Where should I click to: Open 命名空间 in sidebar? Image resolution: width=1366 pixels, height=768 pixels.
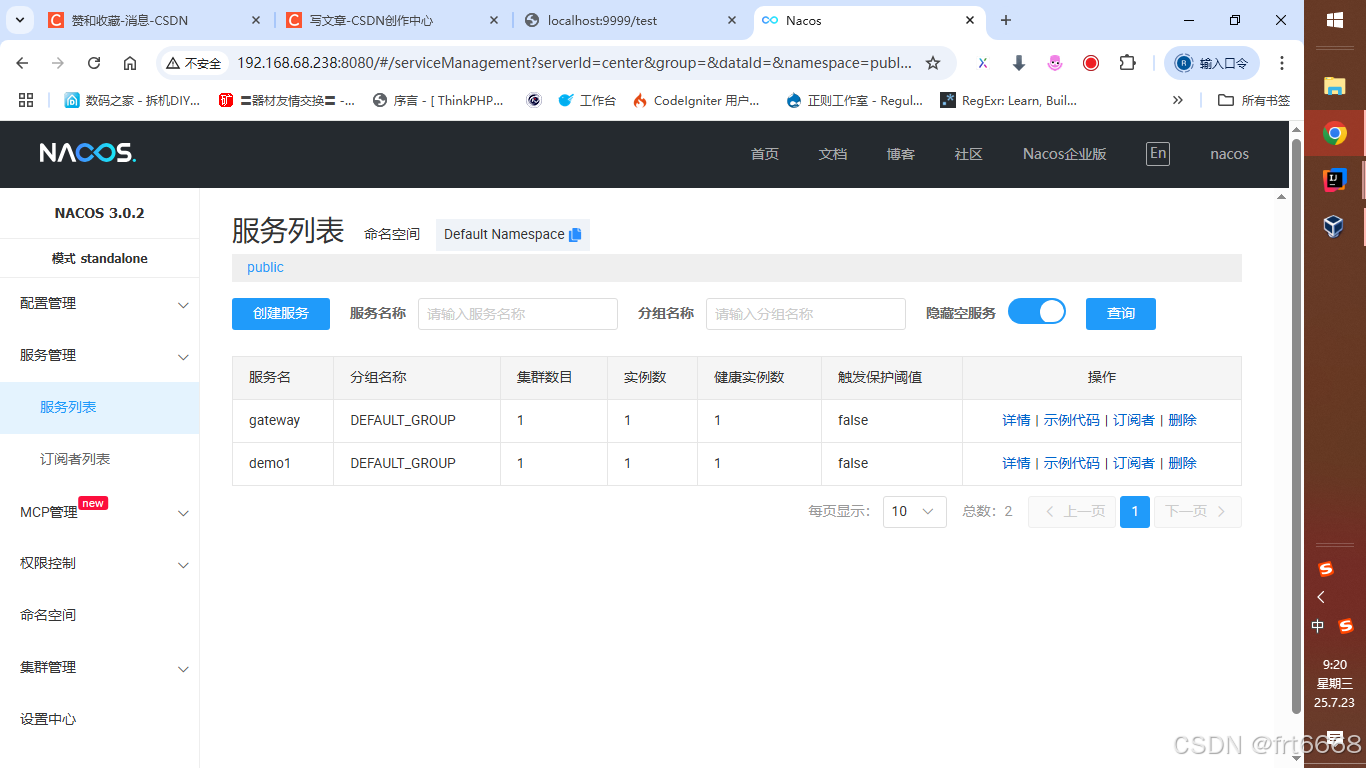click(100, 616)
